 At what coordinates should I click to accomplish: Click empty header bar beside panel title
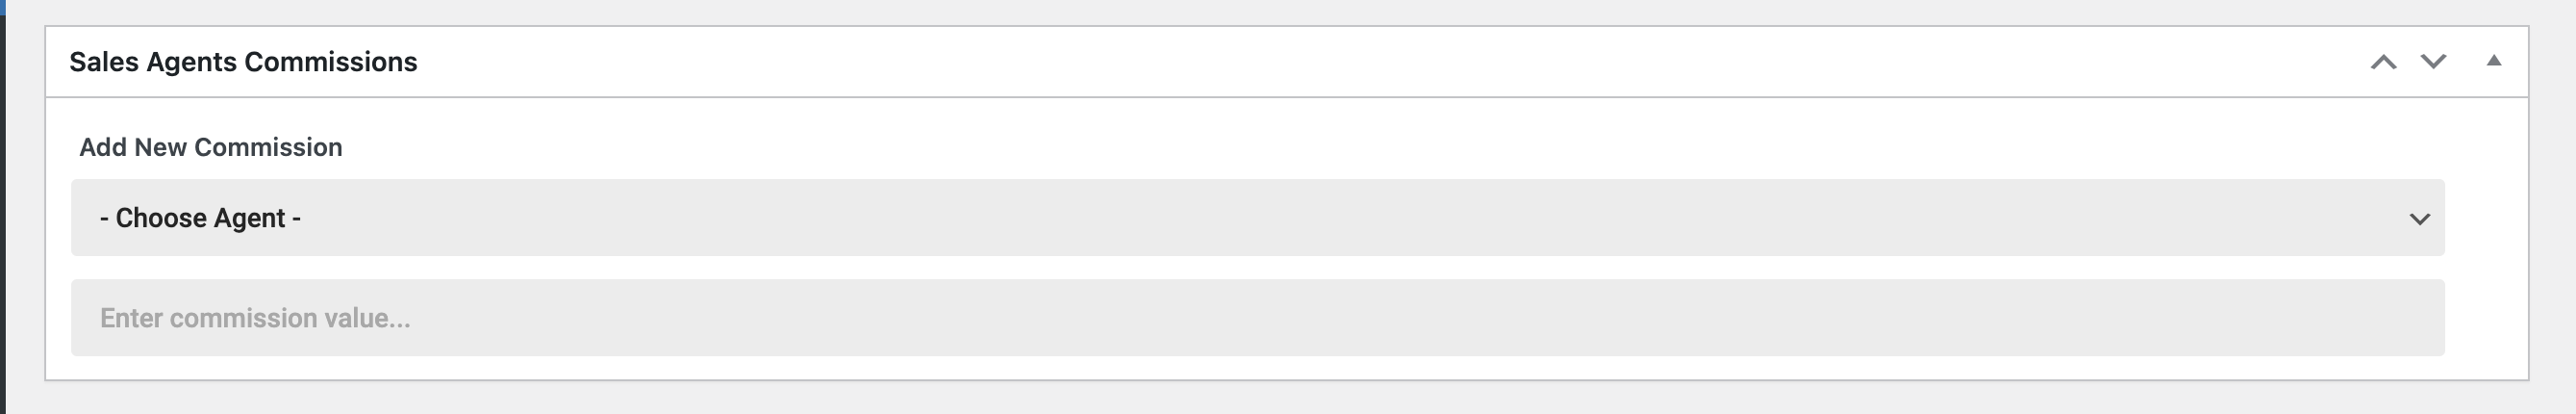click(x=1300, y=62)
